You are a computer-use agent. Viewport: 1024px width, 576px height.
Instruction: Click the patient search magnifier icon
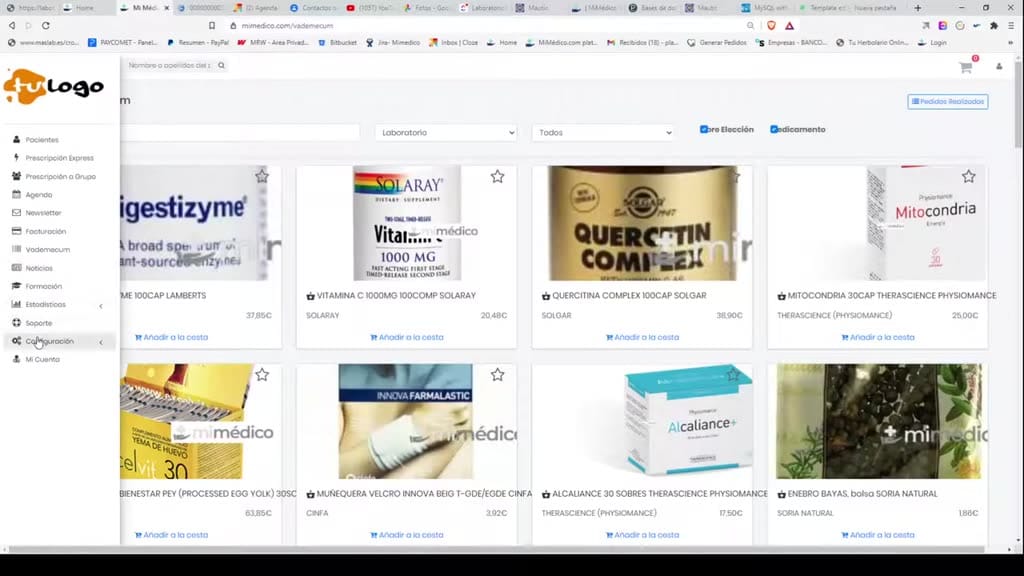click(x=221, y=65)
